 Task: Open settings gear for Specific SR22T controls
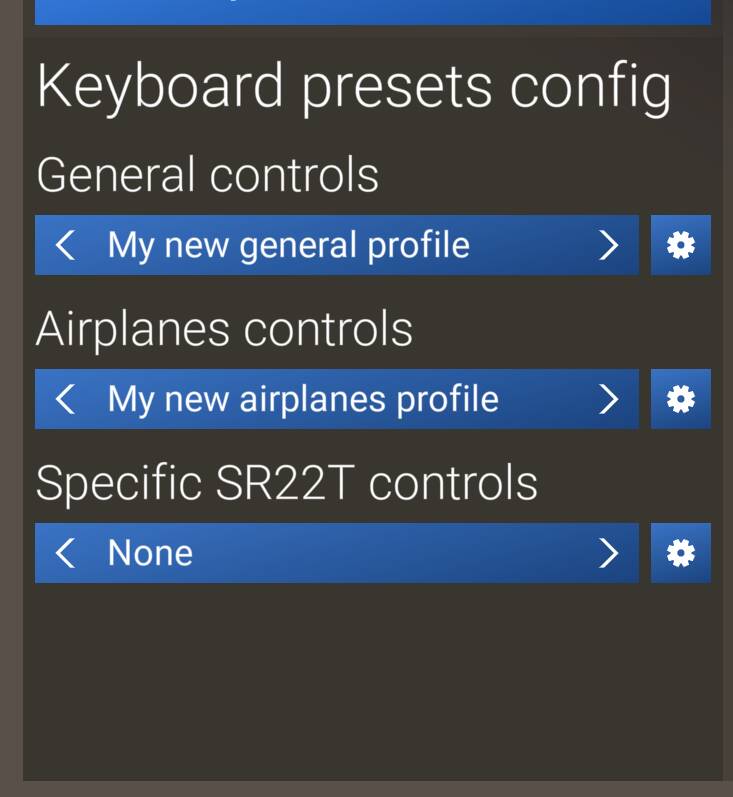click(x=681, y=553)
